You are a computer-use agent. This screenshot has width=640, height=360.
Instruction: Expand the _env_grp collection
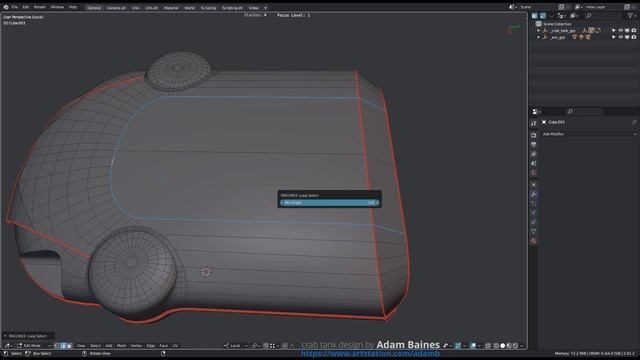click(538, 37)
